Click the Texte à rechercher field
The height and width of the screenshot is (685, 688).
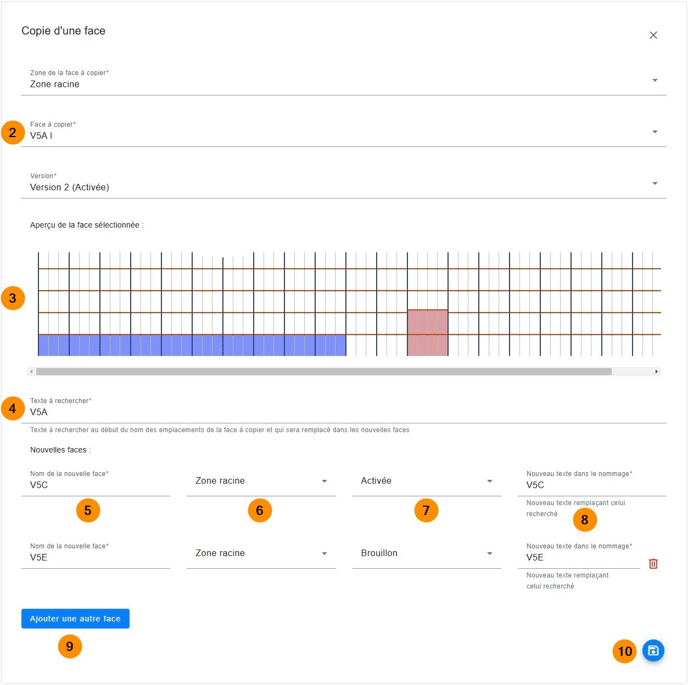pos(343,412)
